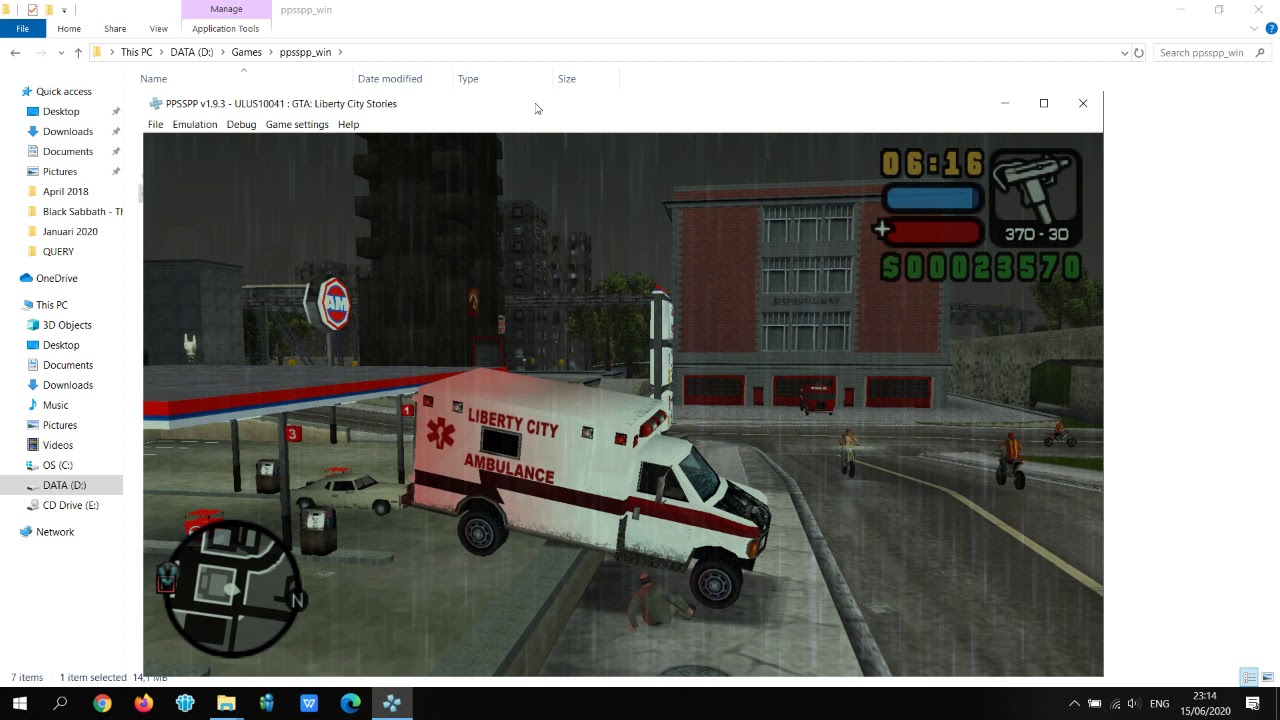The height and width of the screenshot is (720, 1280).
Task: Select Games in the address breadcrumb
Action: (246, 52)
